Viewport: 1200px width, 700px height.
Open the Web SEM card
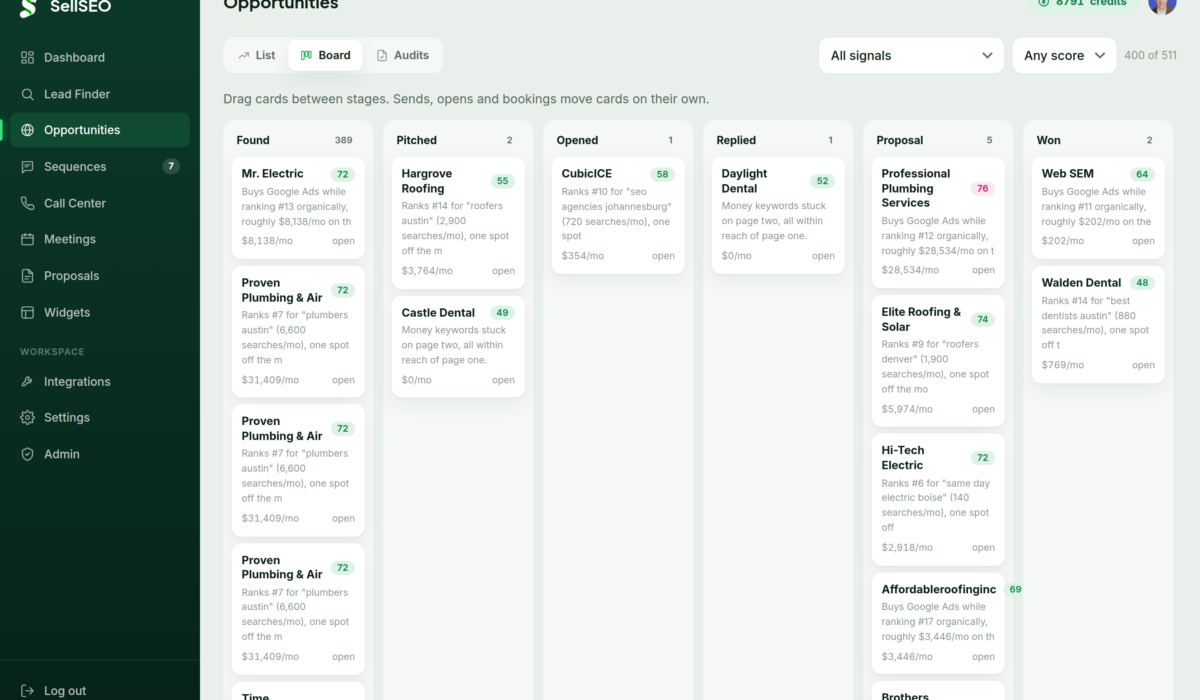point(1098,207)
